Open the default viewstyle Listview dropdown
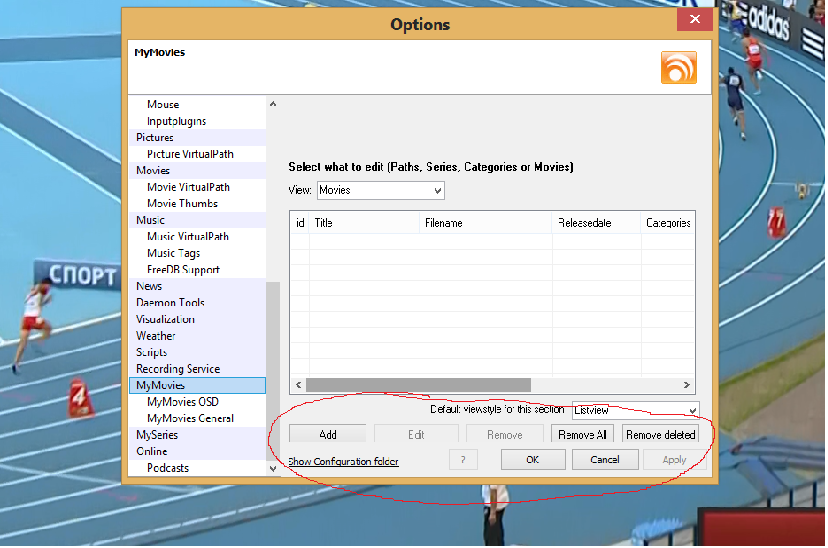This screenshot has width=828, height=548. tap(635, 410)
